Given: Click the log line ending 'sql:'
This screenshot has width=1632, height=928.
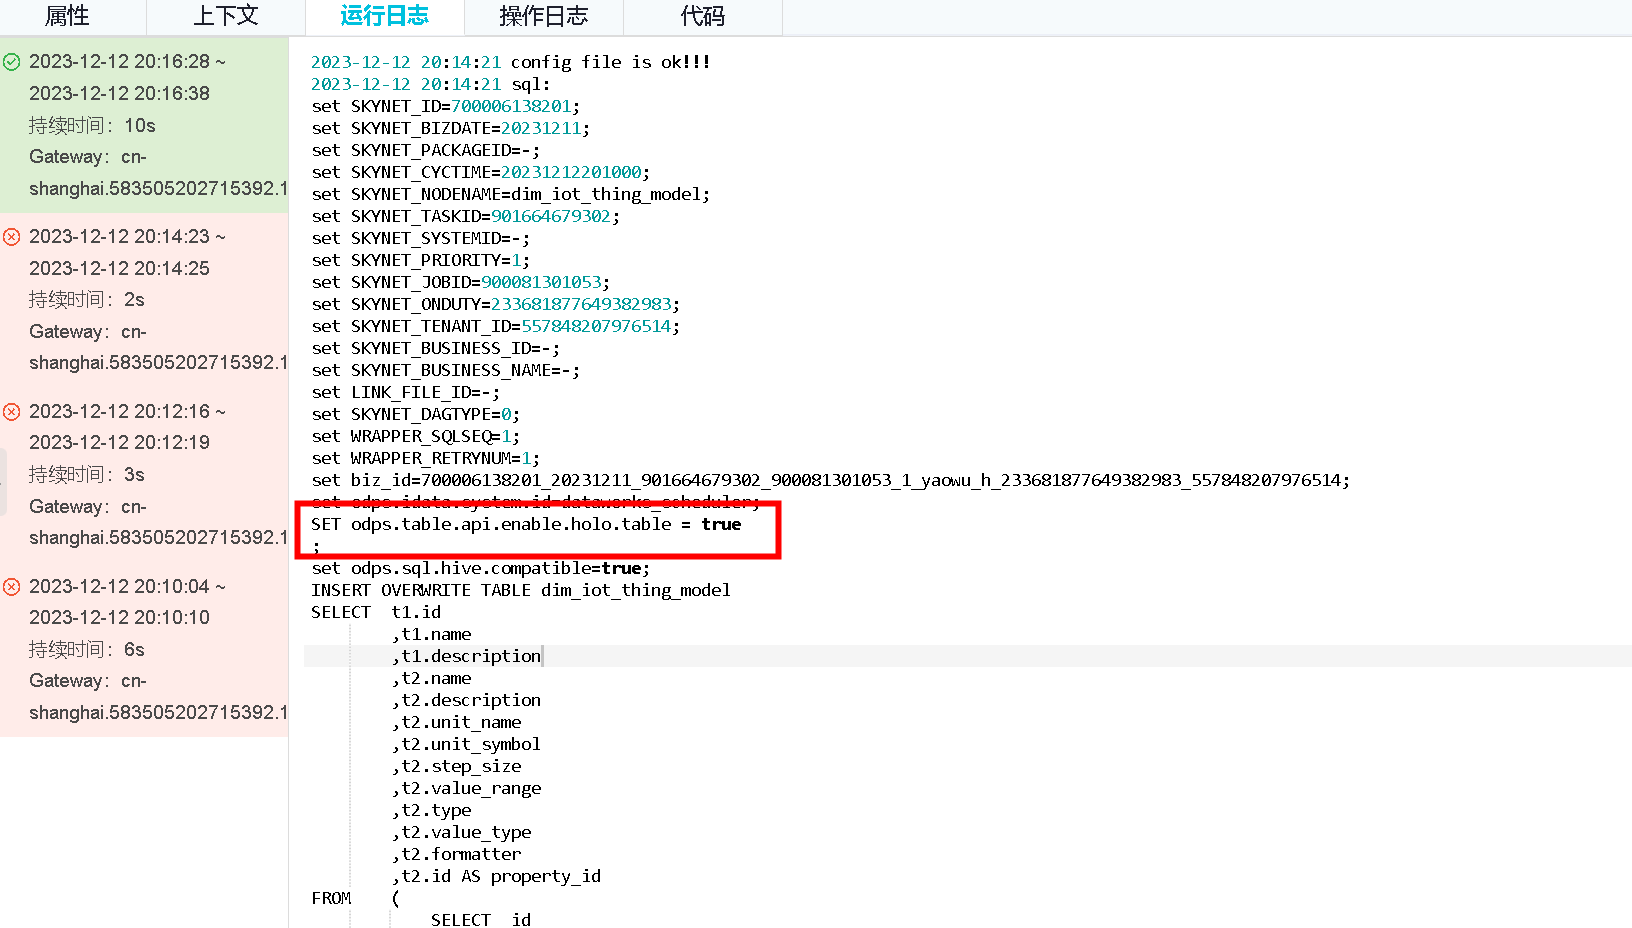Looking at the screenshot, I should tap(431, 84).
